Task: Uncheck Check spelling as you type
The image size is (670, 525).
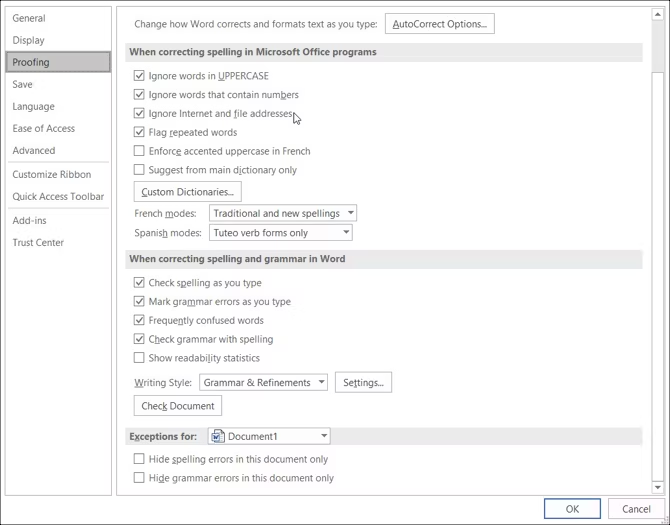Action: tap(139, 283)
